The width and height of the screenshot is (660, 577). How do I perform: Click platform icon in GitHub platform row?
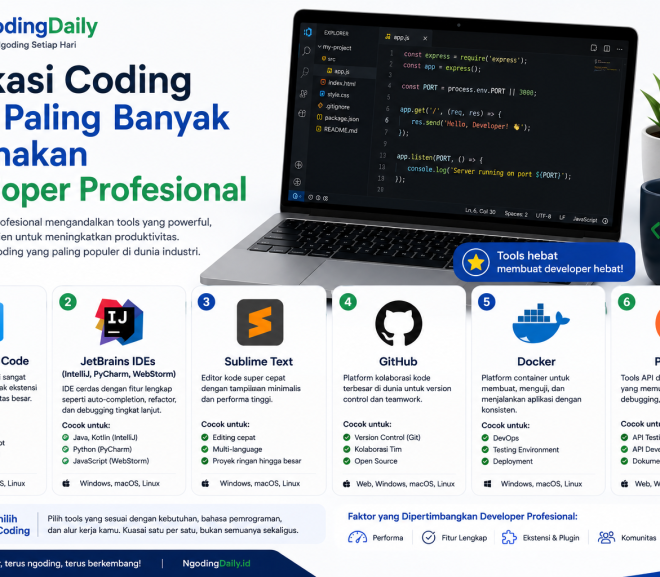click(x=346, y=484)
